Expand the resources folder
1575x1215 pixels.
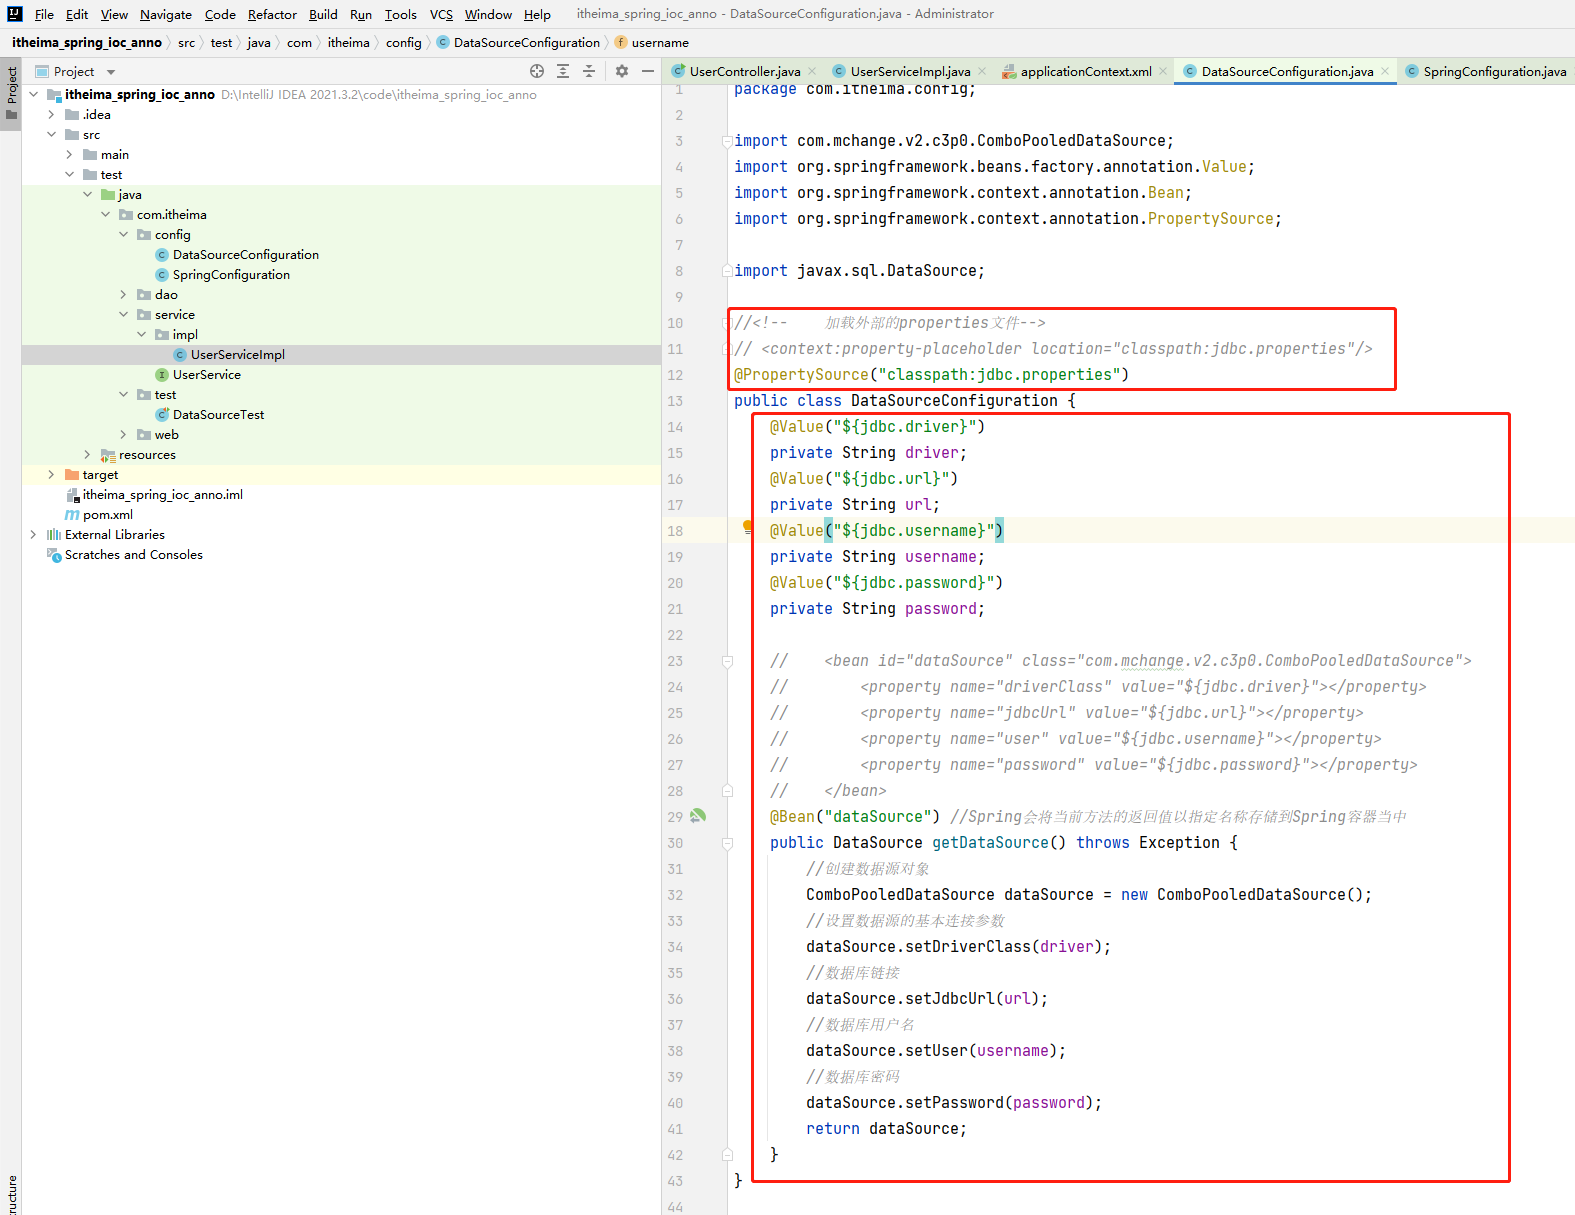pyautogui.click(x=87, y=455)
